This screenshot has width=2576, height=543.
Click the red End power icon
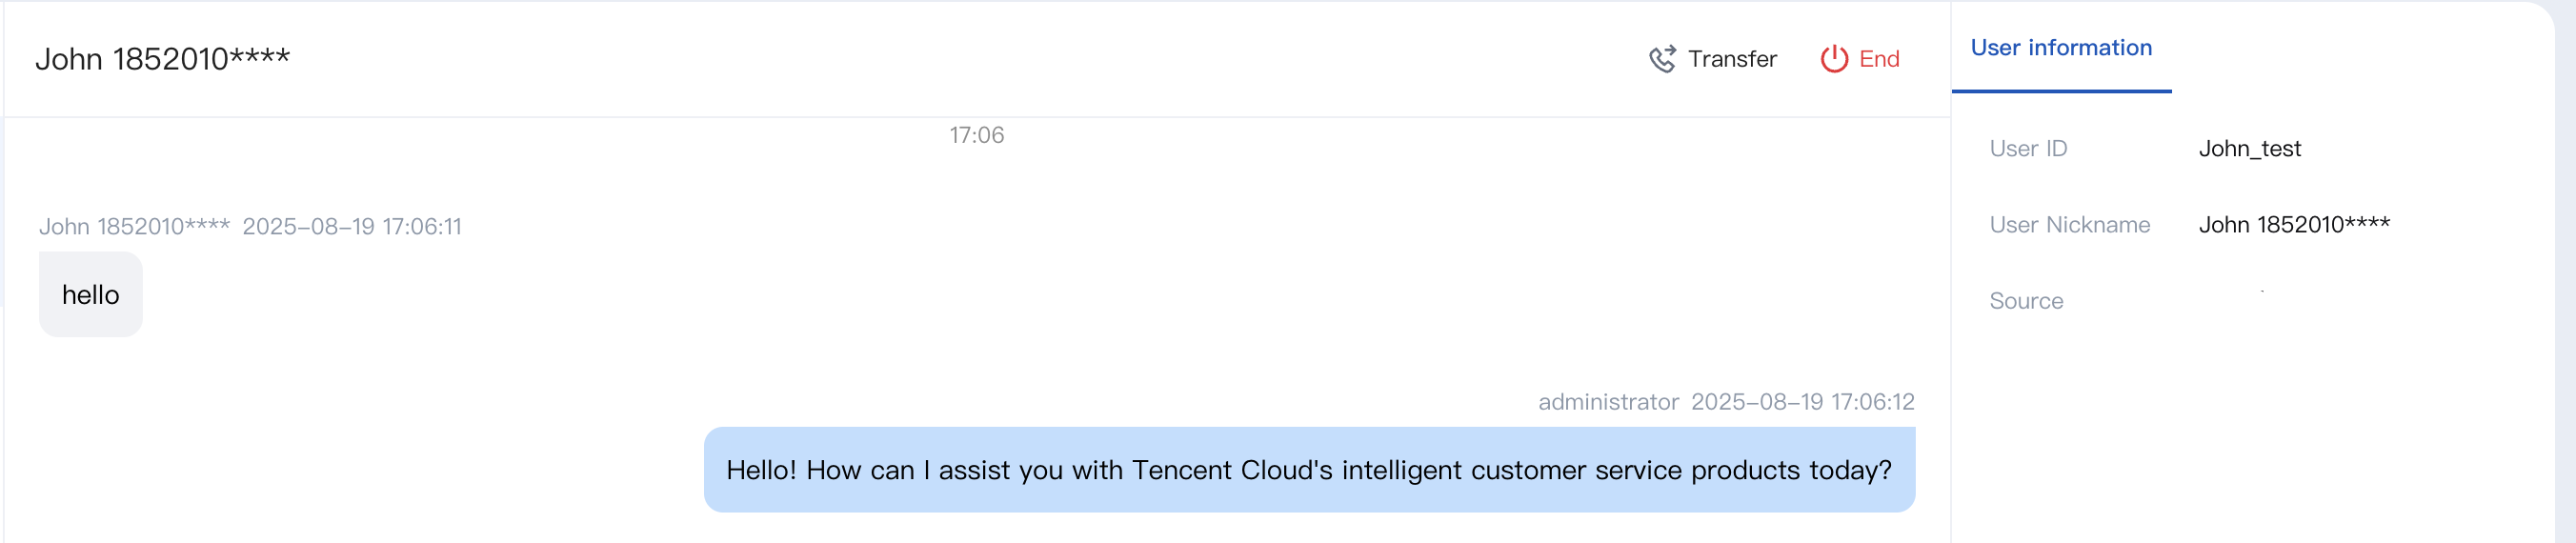[x=1833, y=59]
